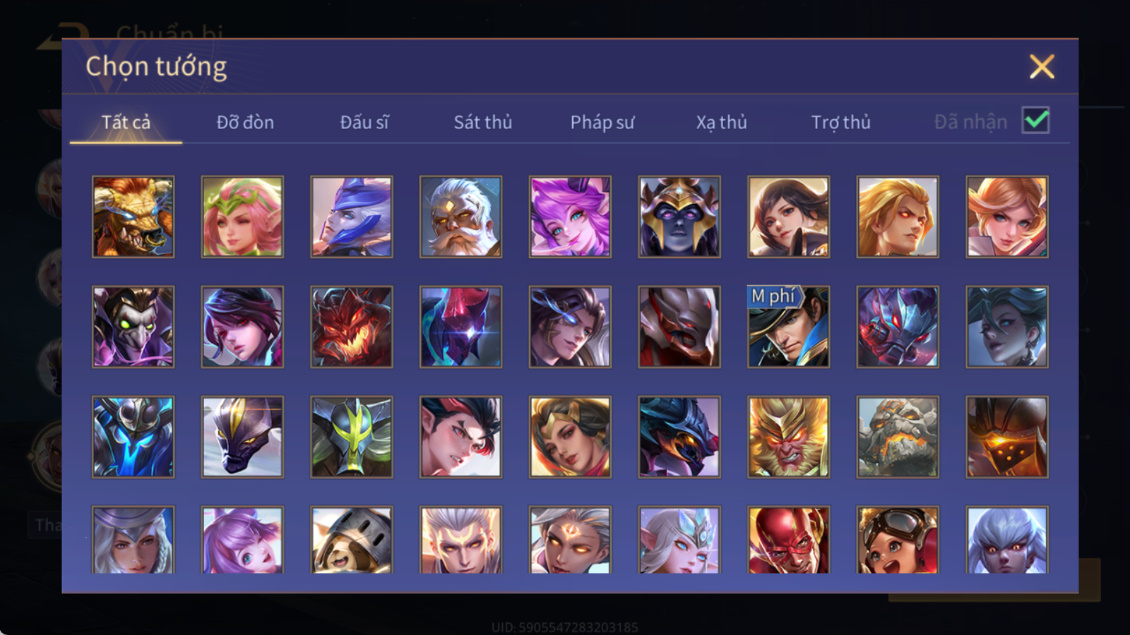The height and width of the screenshot is (635, 1130).
Task: Close the 'Chọn tướng' dialog
Action: pos(1042,66)
